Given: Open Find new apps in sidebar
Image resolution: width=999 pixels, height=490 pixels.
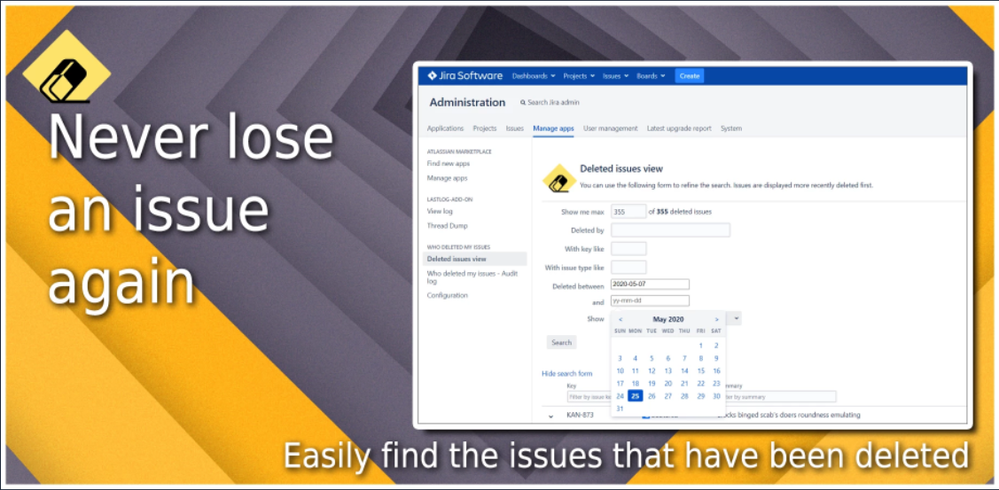Looking at the screenshot, I should [449, 164].
